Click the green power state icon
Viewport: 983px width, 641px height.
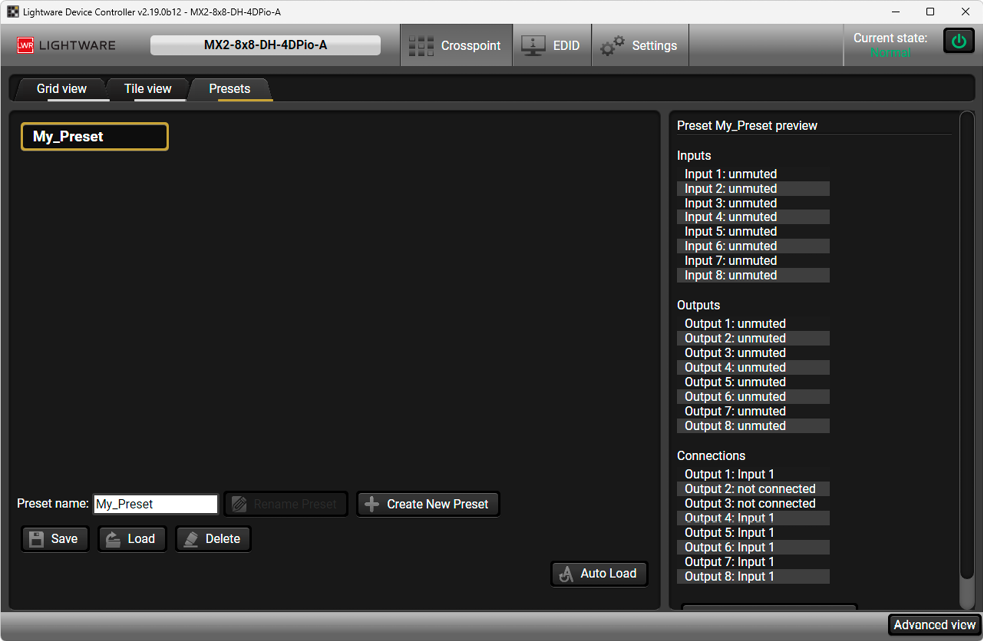pos(958,42)
